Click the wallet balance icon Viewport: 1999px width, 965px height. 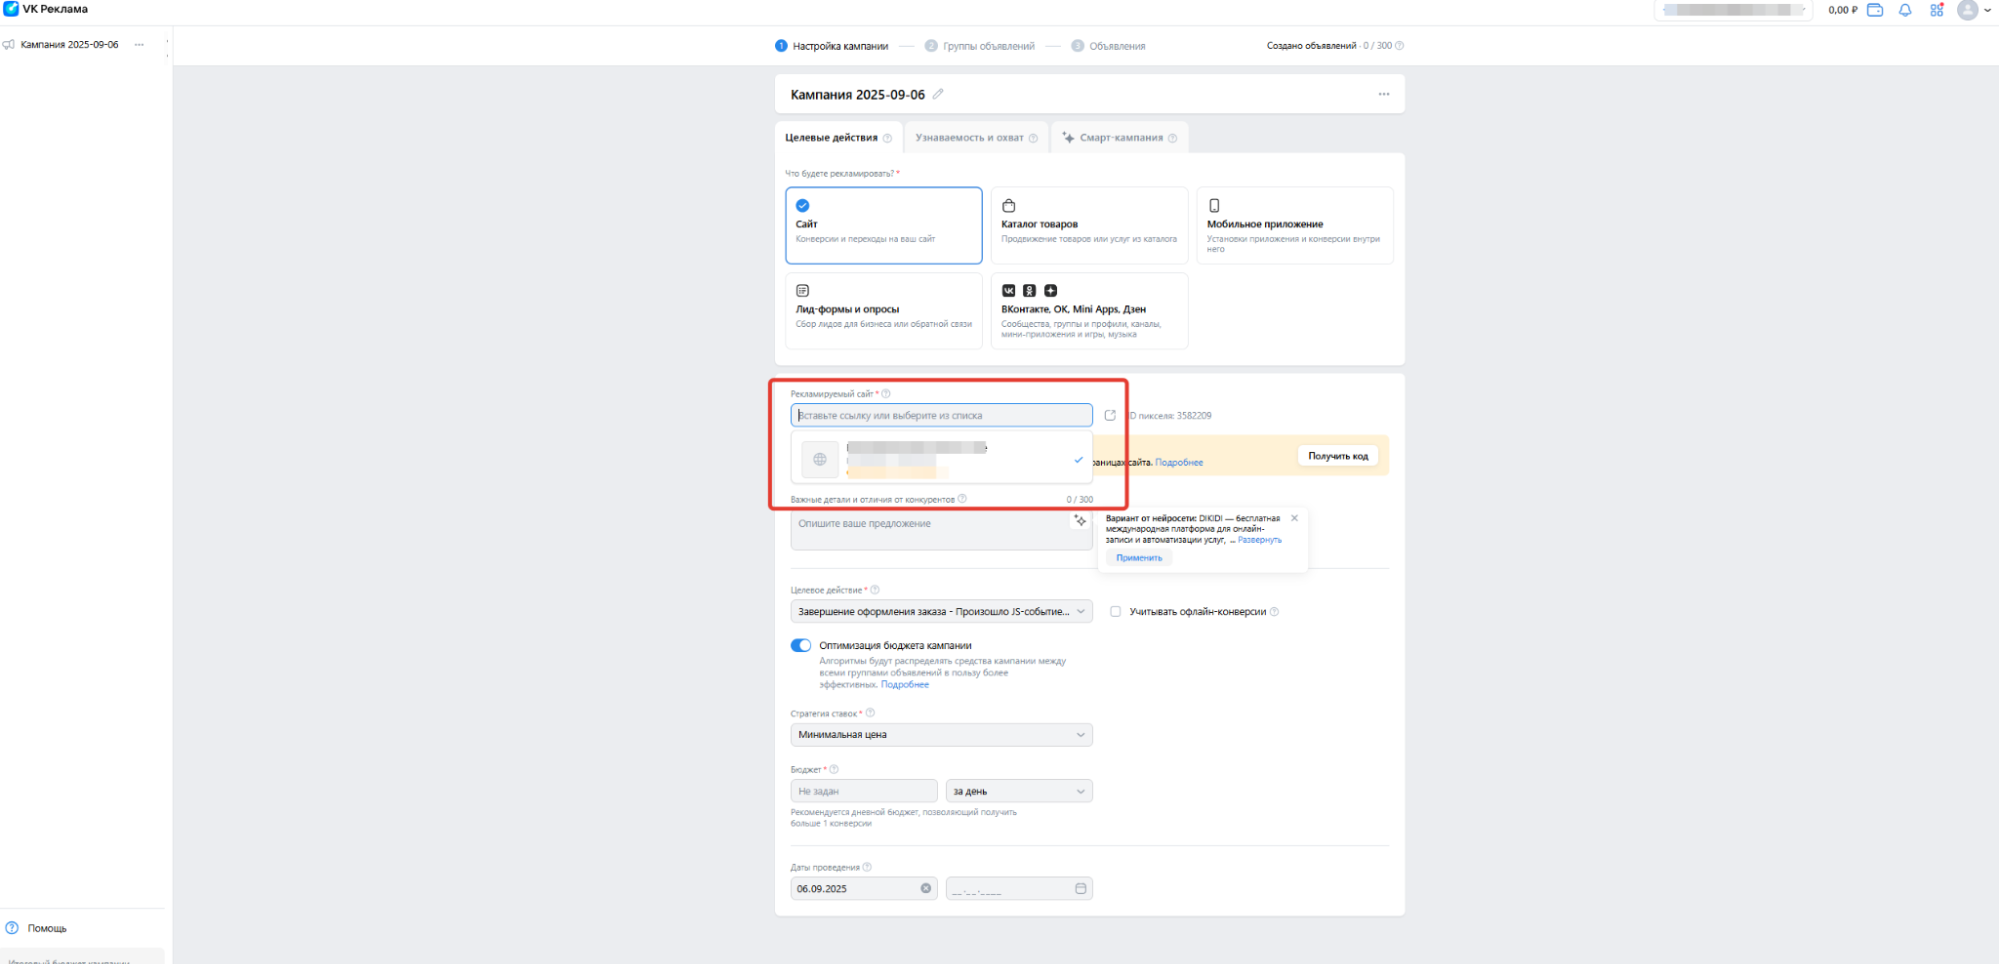[x=1875, y=10]
